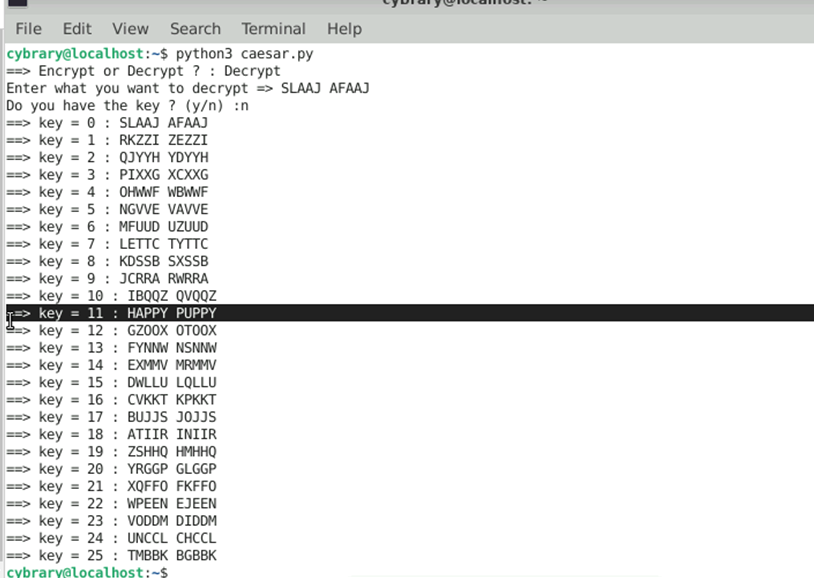Open the Terminal menu
Screen dimensions: 814x578
pyautogui.click(x=273, y=29)
